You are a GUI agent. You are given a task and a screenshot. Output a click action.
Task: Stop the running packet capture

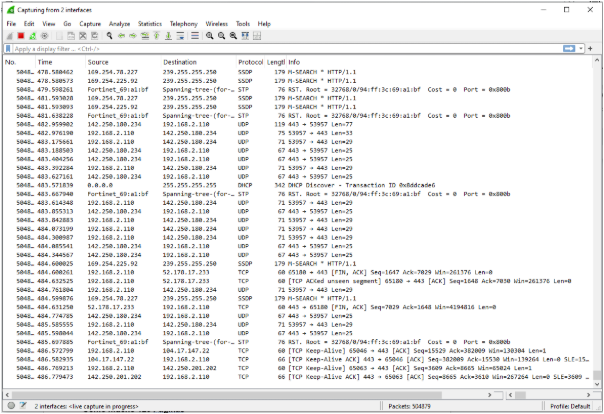(x=21, y=35)
